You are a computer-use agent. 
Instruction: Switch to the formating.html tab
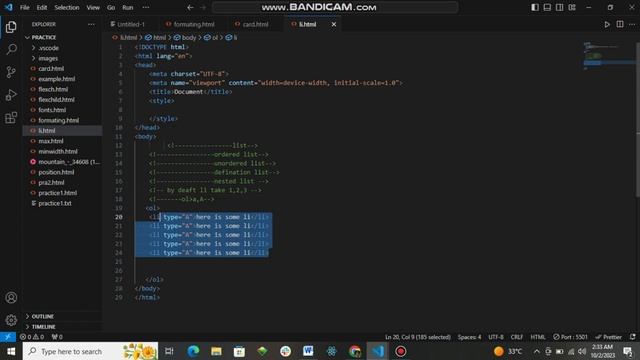pyautogui.click(x=194, y=24)
